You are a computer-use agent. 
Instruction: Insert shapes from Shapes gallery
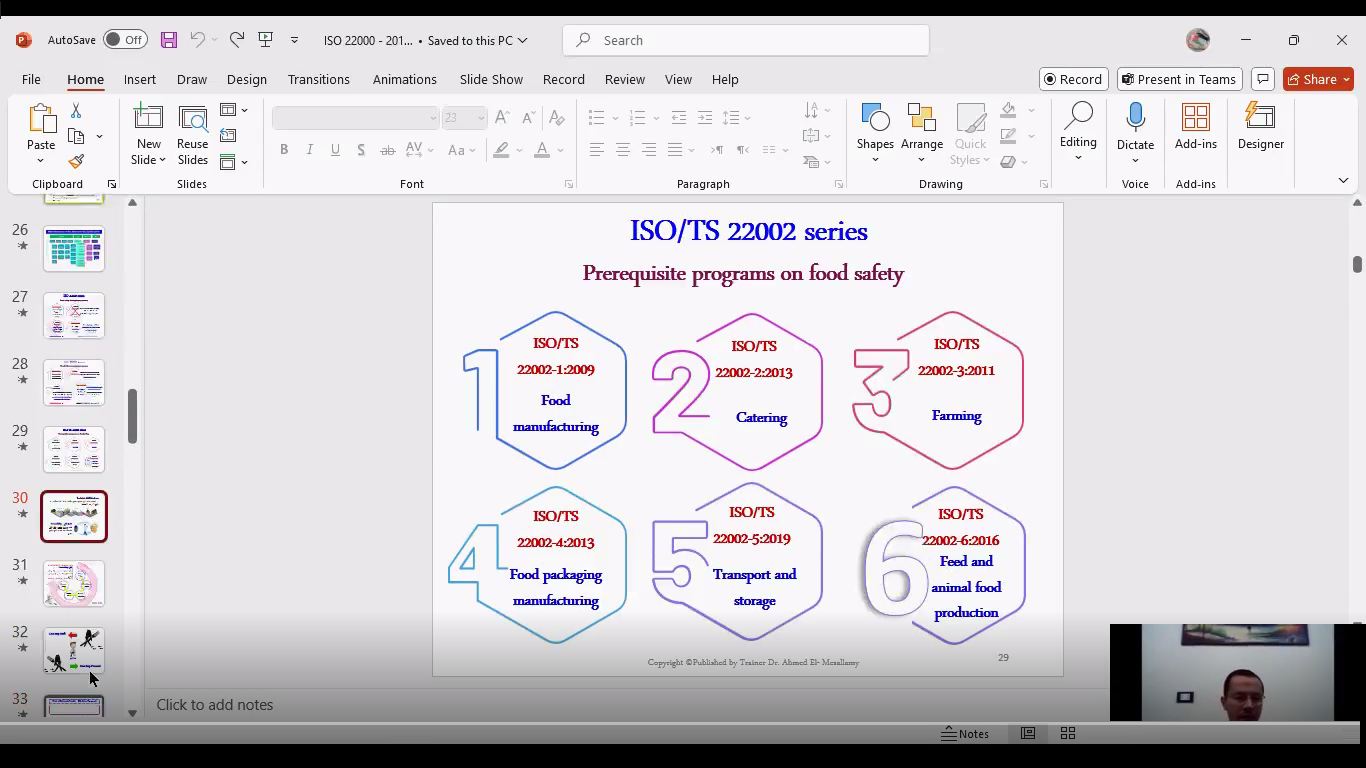click(875, 133)
